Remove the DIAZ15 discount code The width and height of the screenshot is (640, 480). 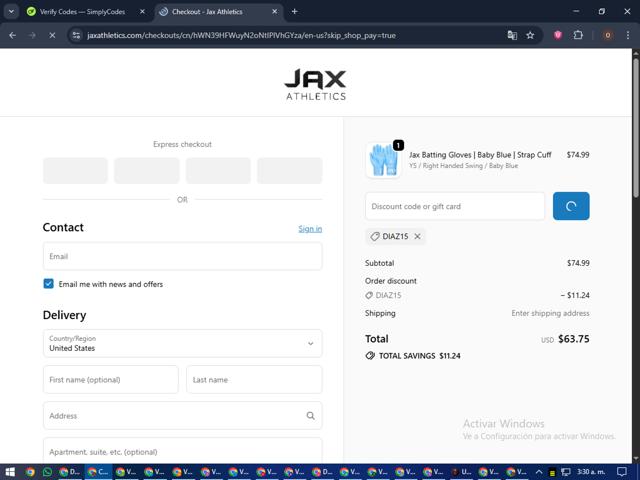[x=418, y=236]
